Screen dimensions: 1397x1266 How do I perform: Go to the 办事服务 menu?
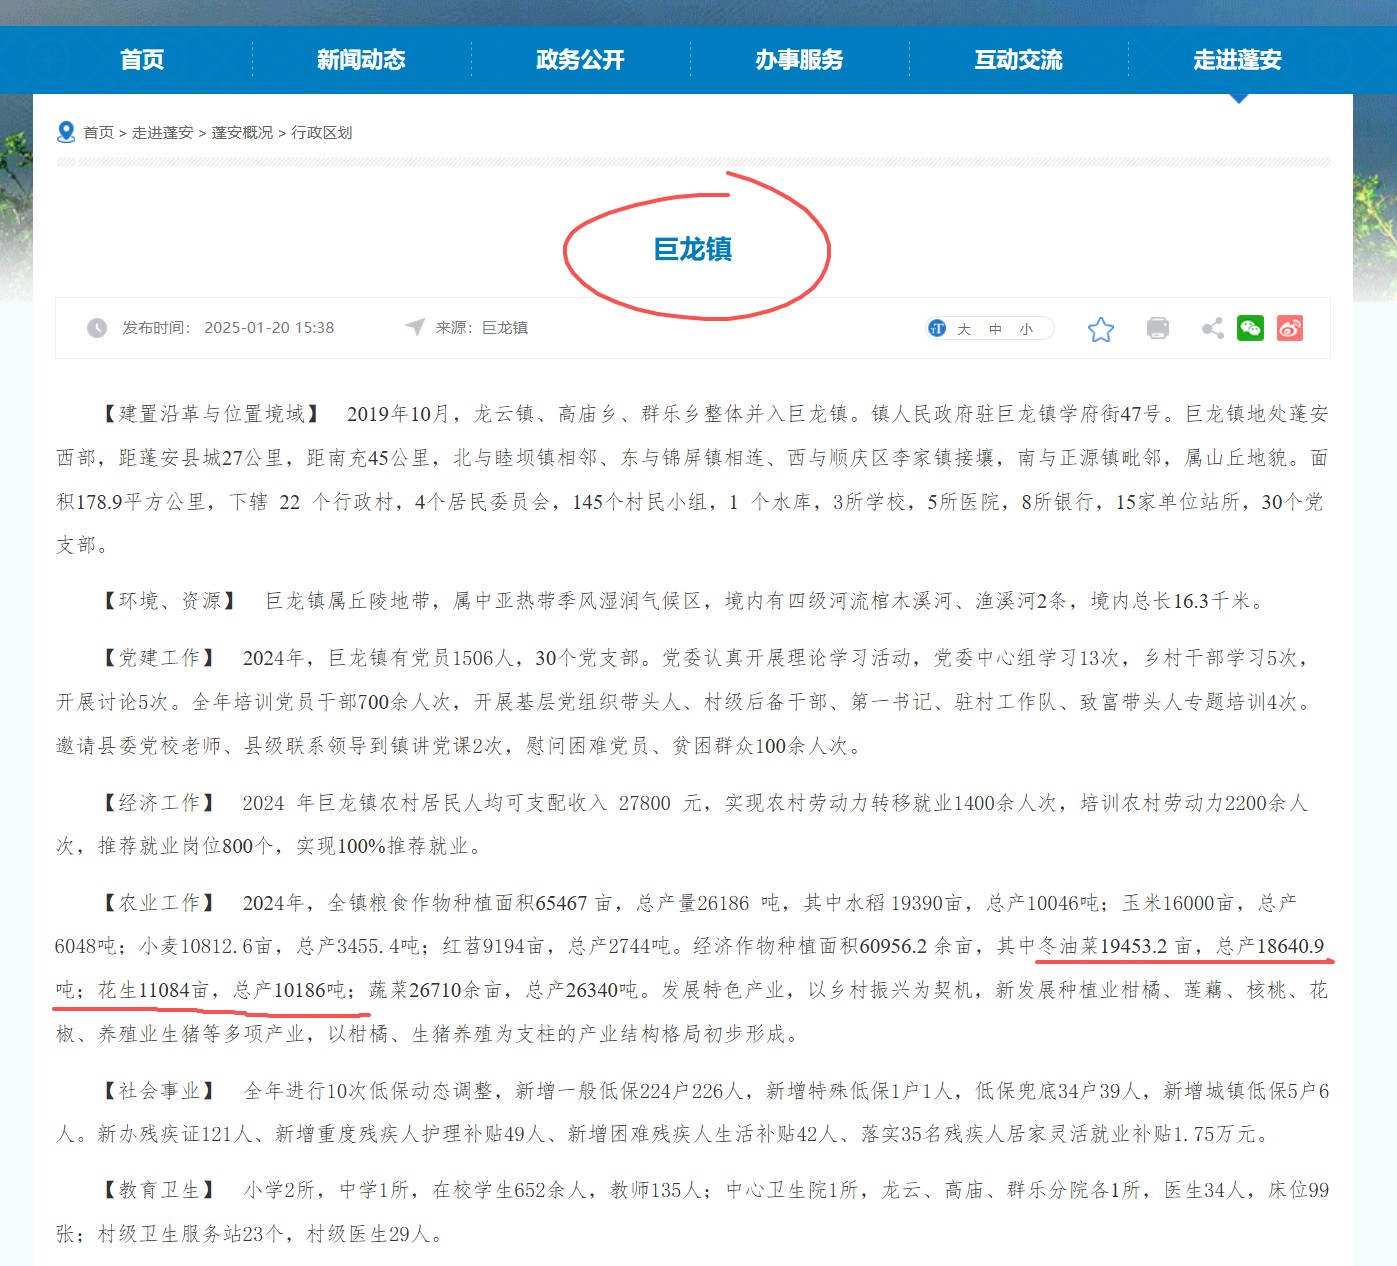pos(799,60)
